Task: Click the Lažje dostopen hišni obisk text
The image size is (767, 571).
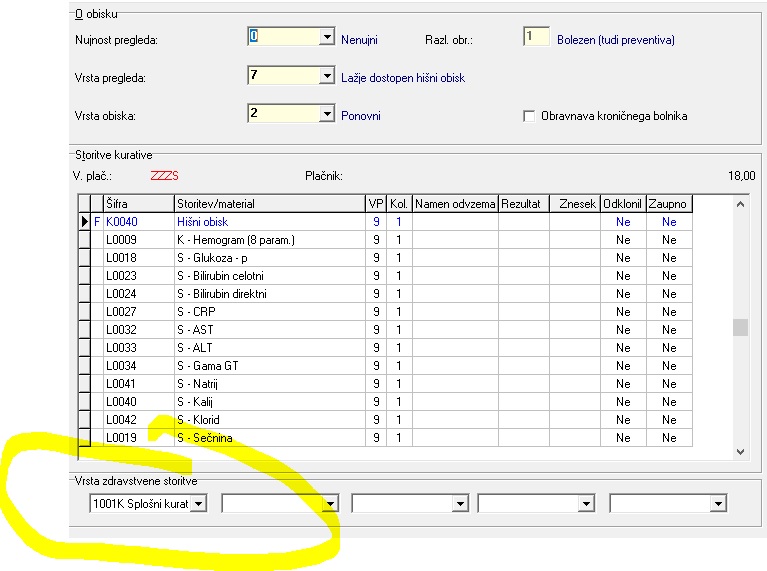Action: coord(403,78)
